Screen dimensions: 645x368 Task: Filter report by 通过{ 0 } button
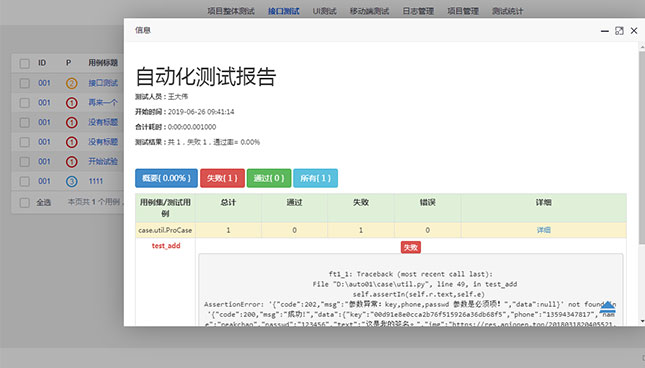point(269,178)
